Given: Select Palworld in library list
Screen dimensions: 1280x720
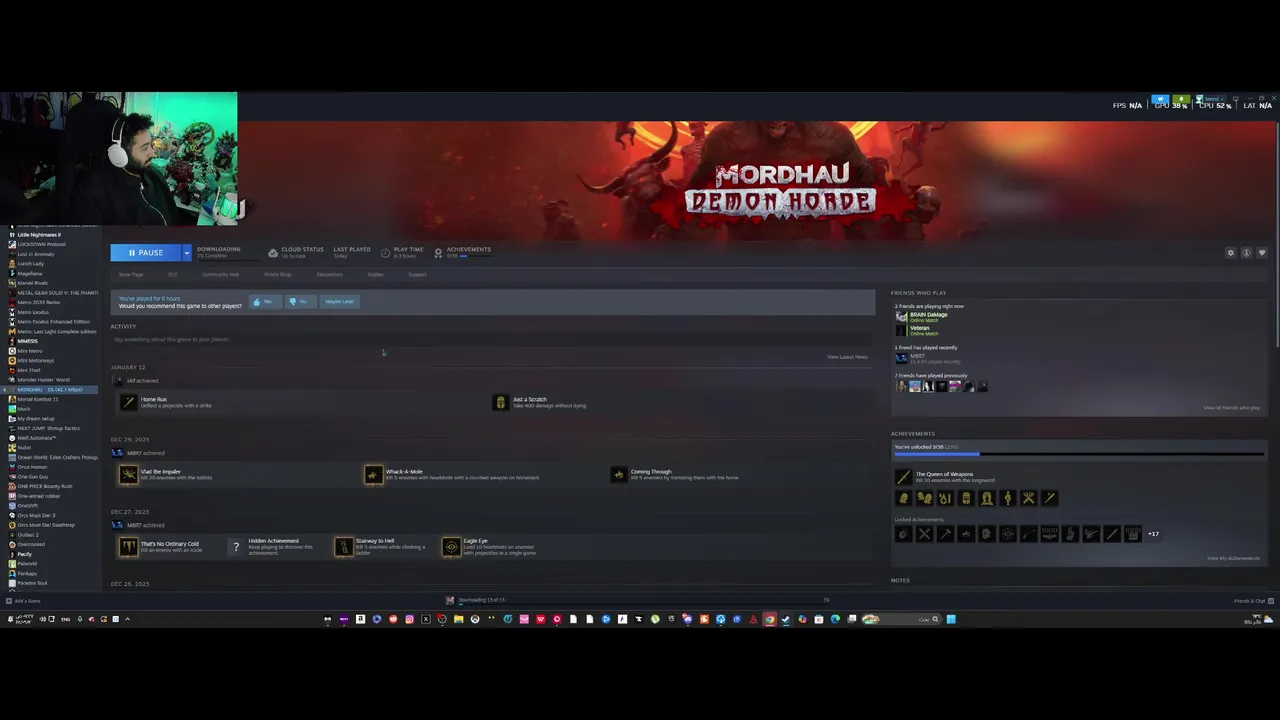Looking at the screenshot, I should point(27,564).
